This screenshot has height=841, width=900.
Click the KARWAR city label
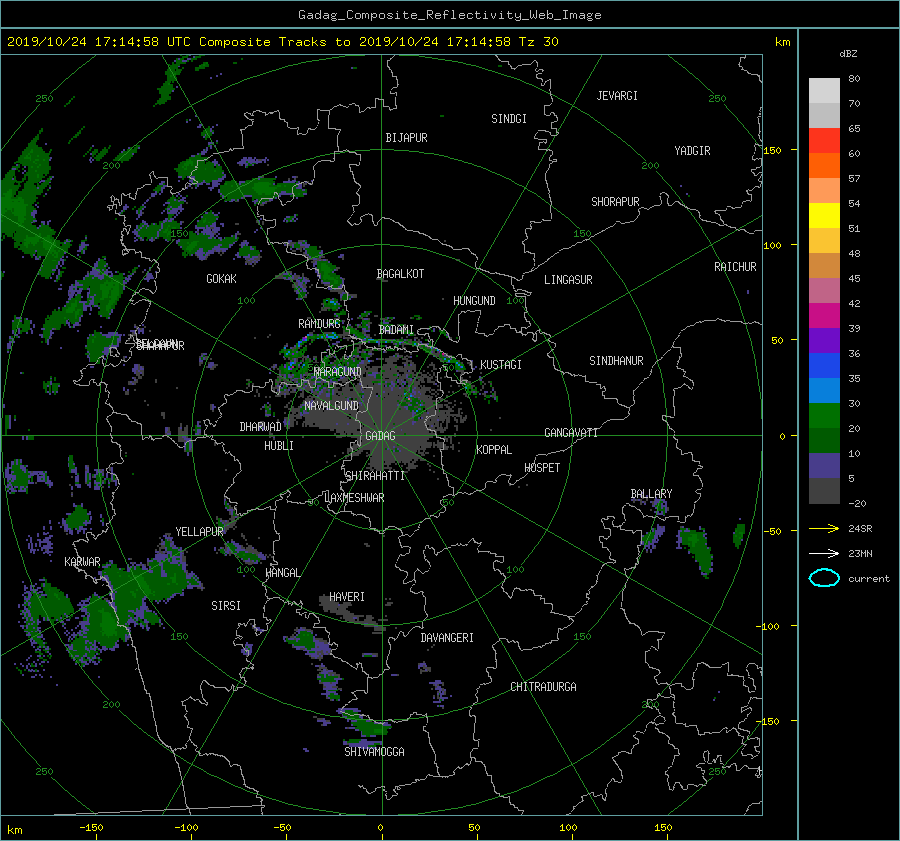82,562
